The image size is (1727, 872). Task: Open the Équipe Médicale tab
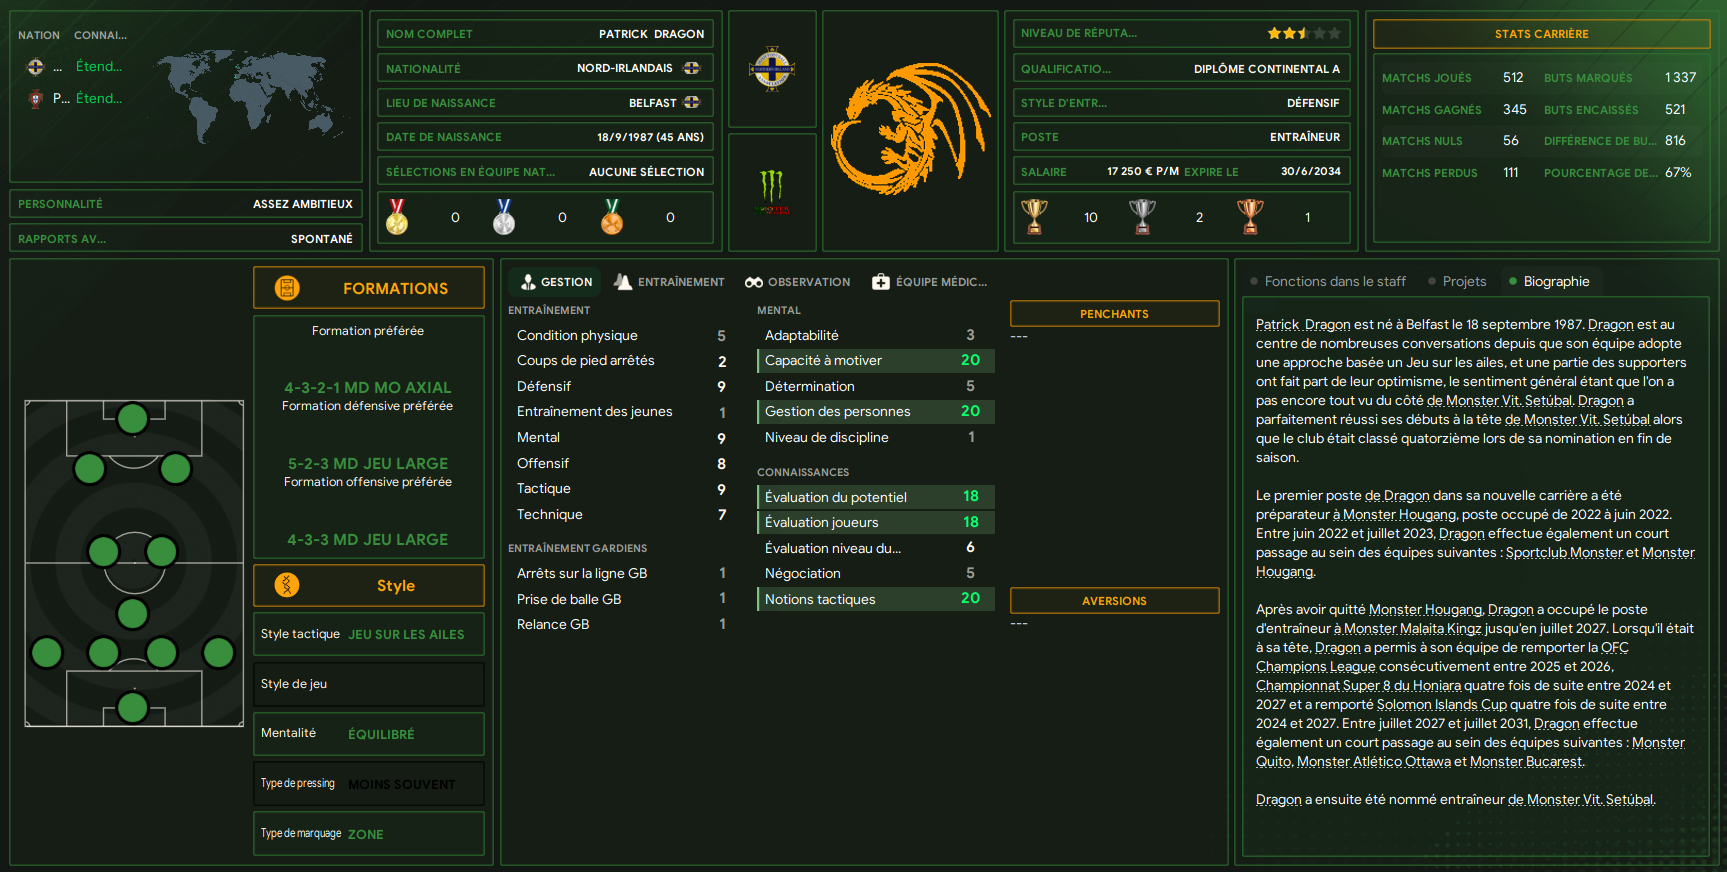click(929, 282)
